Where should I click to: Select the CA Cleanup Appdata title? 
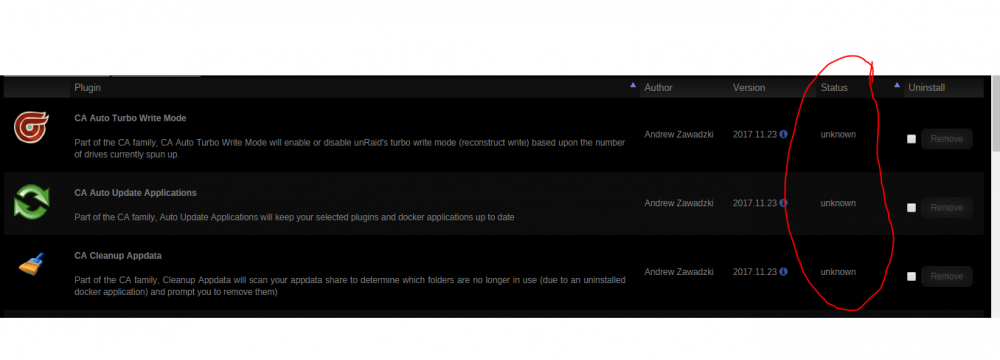(x=118, y=255)
